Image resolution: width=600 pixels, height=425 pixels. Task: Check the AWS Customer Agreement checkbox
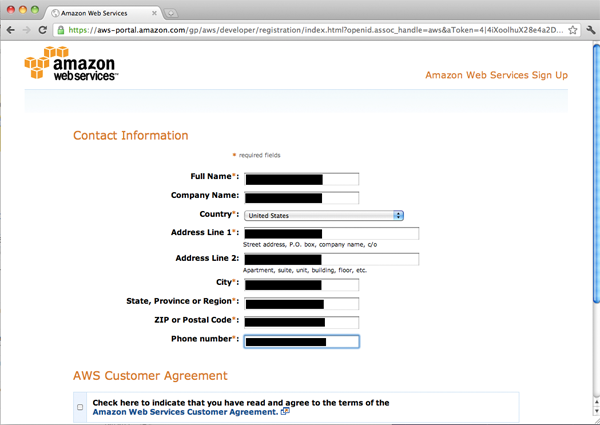pyautogui.click(x=80, y=407)
